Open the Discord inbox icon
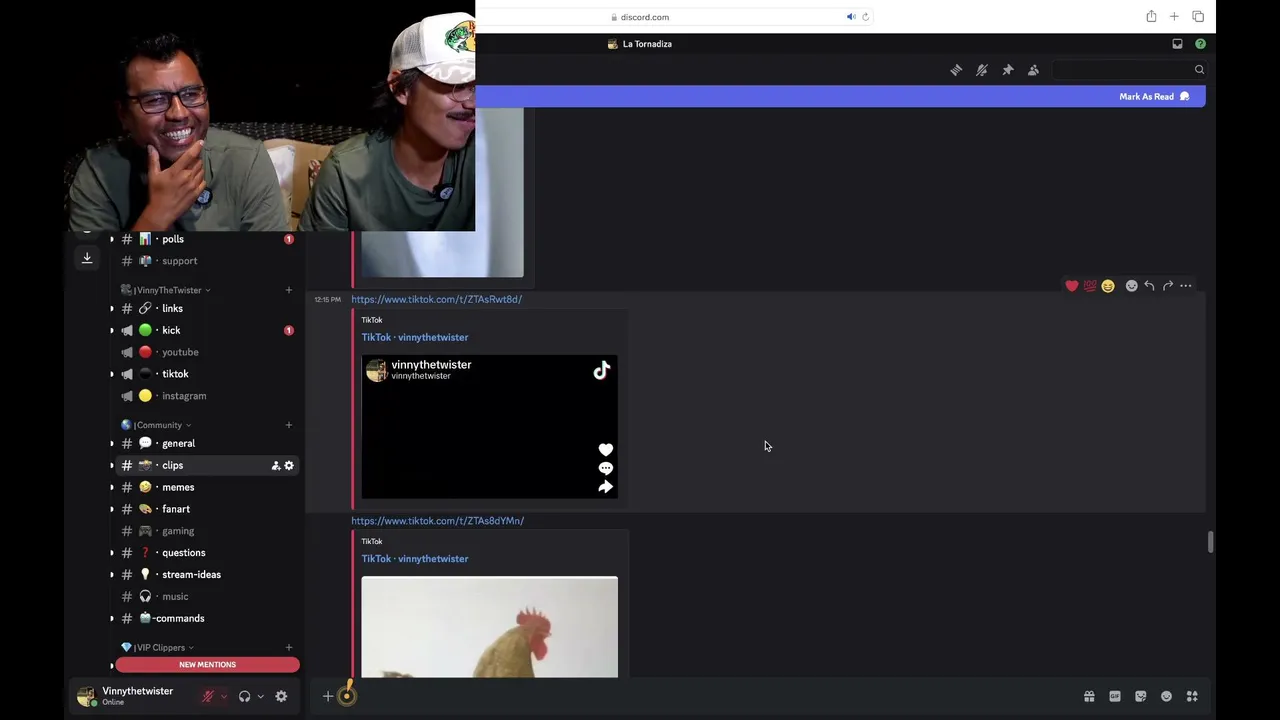Image resolution: width=1280 pixels, height=720 pixels. tap(1177, 44)
